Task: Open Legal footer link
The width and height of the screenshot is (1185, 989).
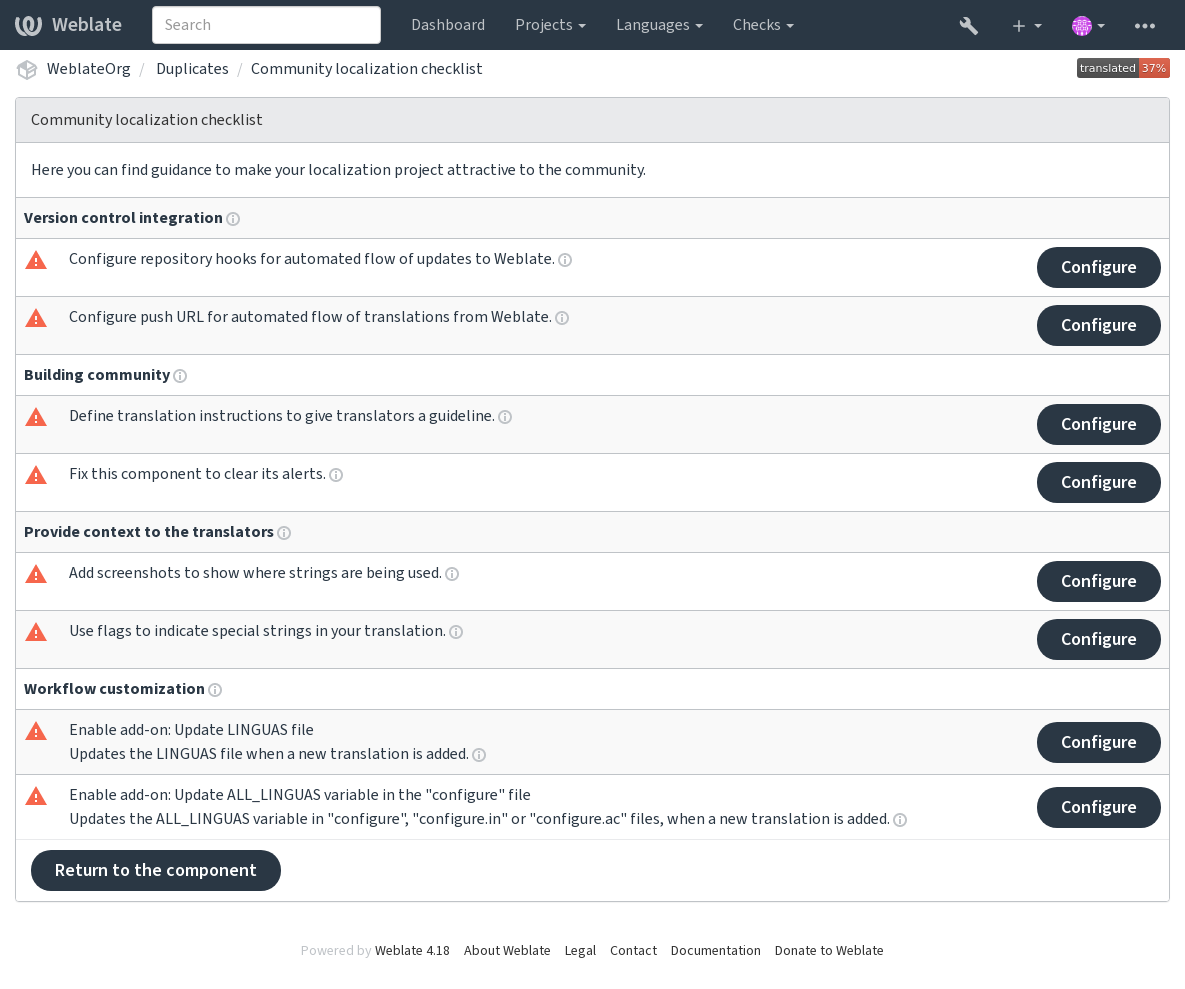Action: tap(580, 950)
